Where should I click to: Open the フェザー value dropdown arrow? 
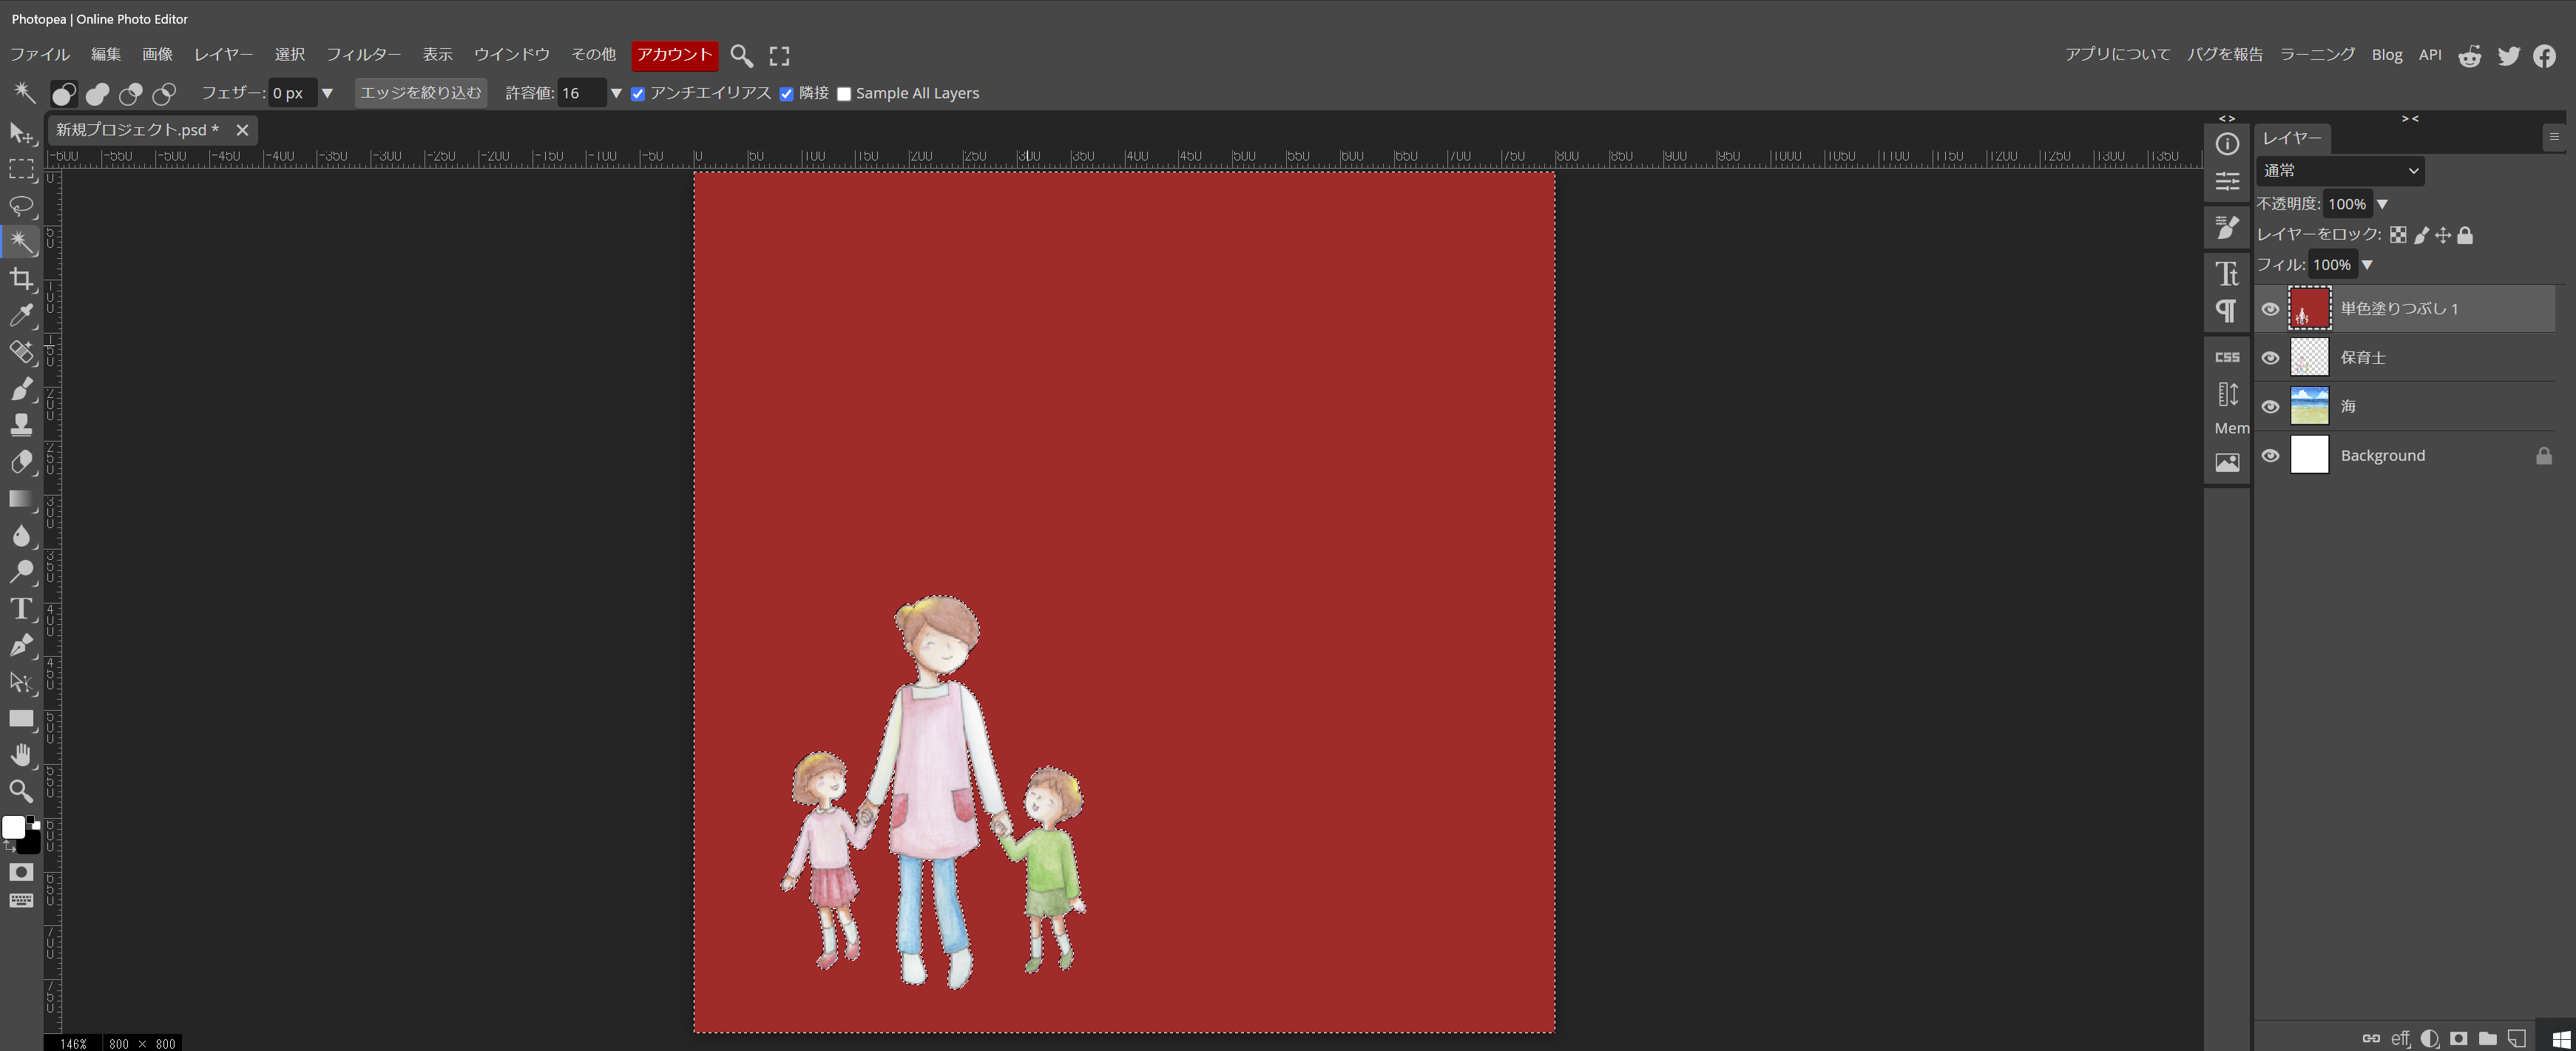point(327,93)
